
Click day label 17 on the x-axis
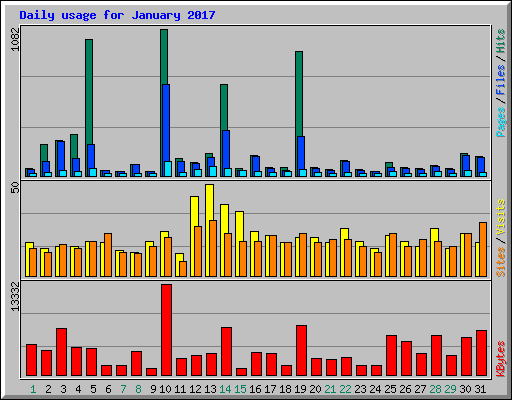click(x=270, y=389)
